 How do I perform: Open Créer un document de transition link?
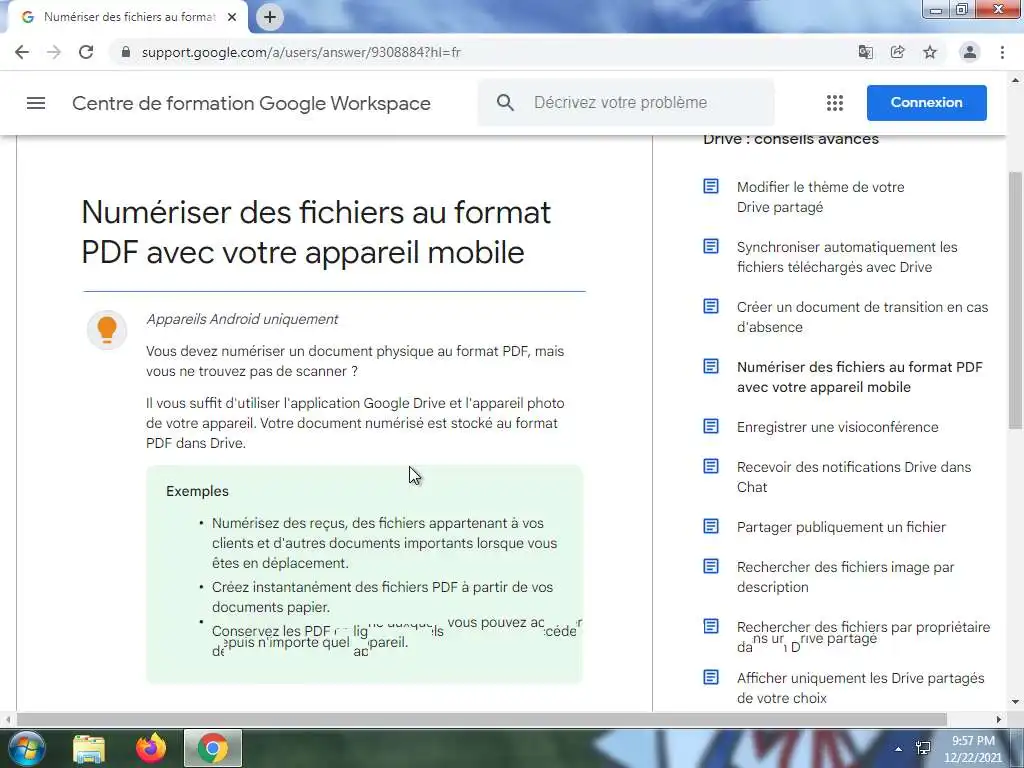862,317
